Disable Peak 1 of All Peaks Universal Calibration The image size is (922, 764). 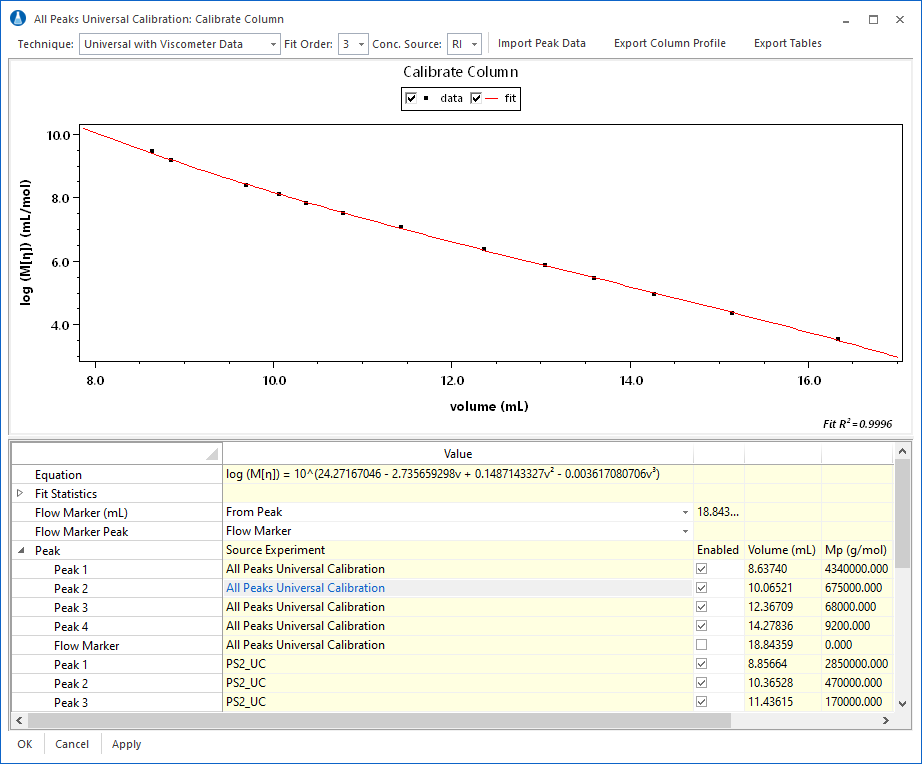coord(701,569)
